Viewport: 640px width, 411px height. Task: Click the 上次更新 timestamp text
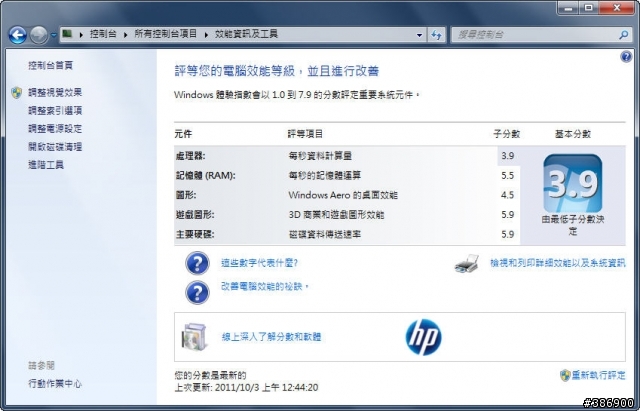247,387
